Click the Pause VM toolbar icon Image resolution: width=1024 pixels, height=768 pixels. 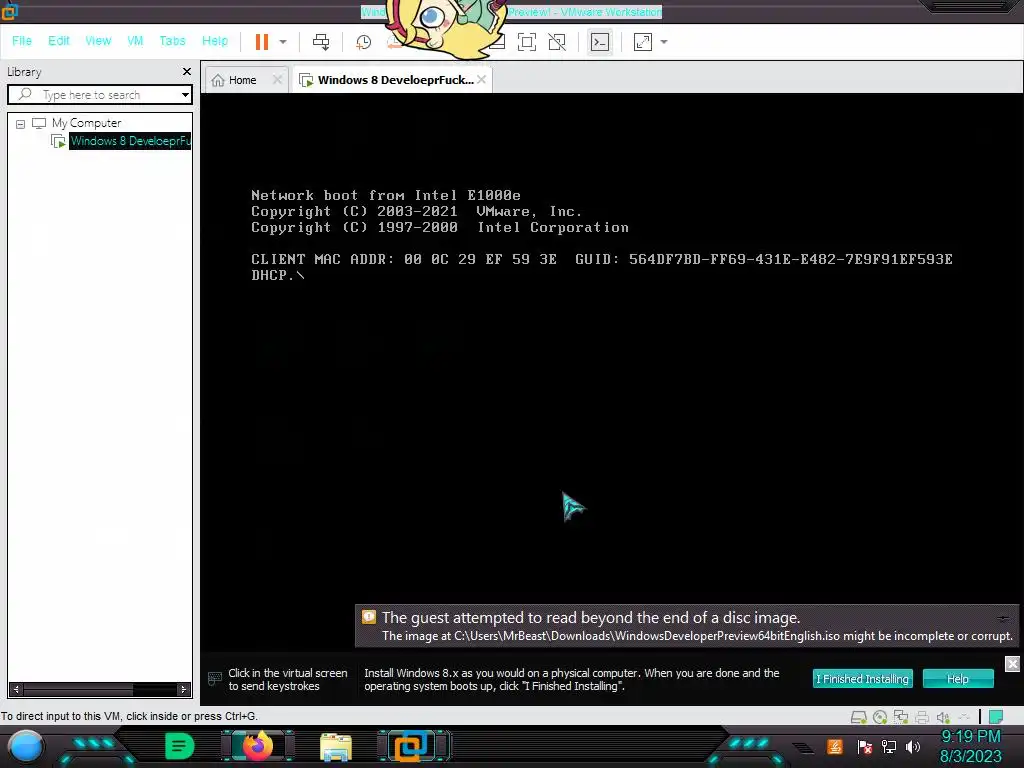pyautogui.click(x=262, y=42)
